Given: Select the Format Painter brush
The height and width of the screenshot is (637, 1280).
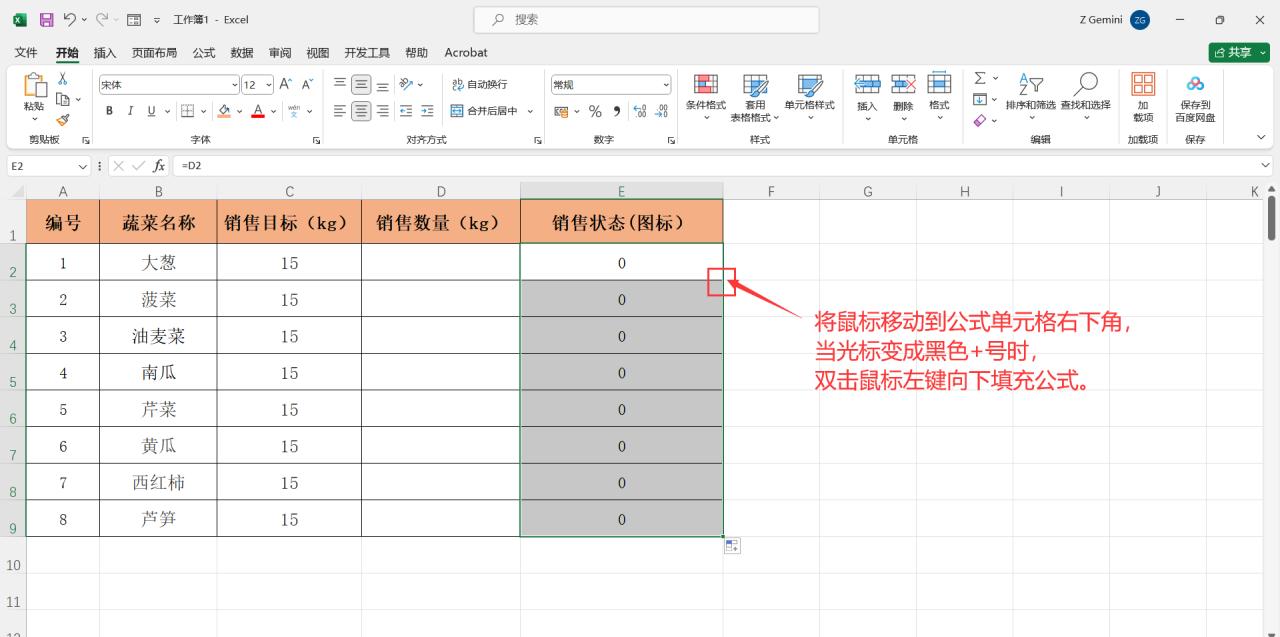Looking at the screenshot, I should [63, 119].
